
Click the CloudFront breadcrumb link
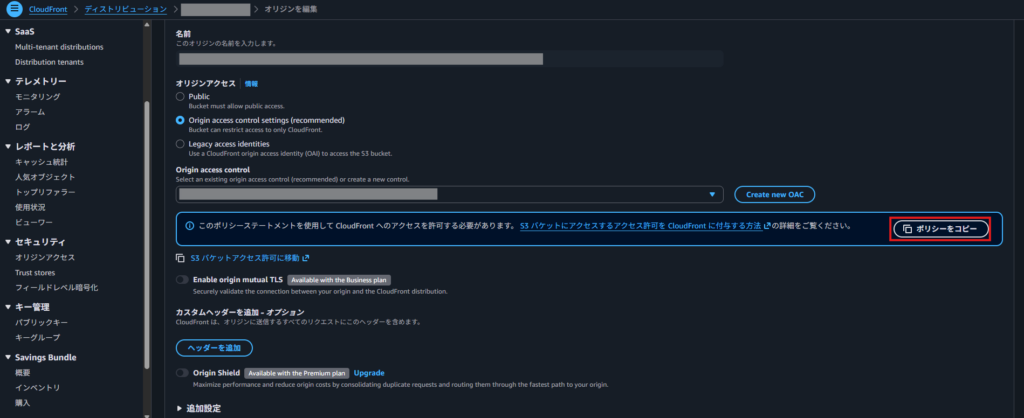tap(48, 9)
